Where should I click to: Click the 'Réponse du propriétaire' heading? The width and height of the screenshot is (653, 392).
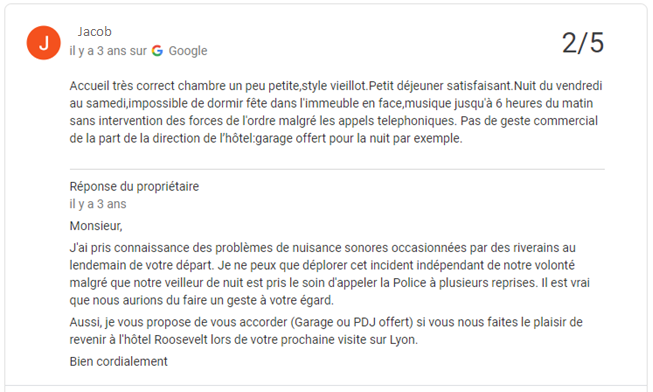click(x=134, y=186)
